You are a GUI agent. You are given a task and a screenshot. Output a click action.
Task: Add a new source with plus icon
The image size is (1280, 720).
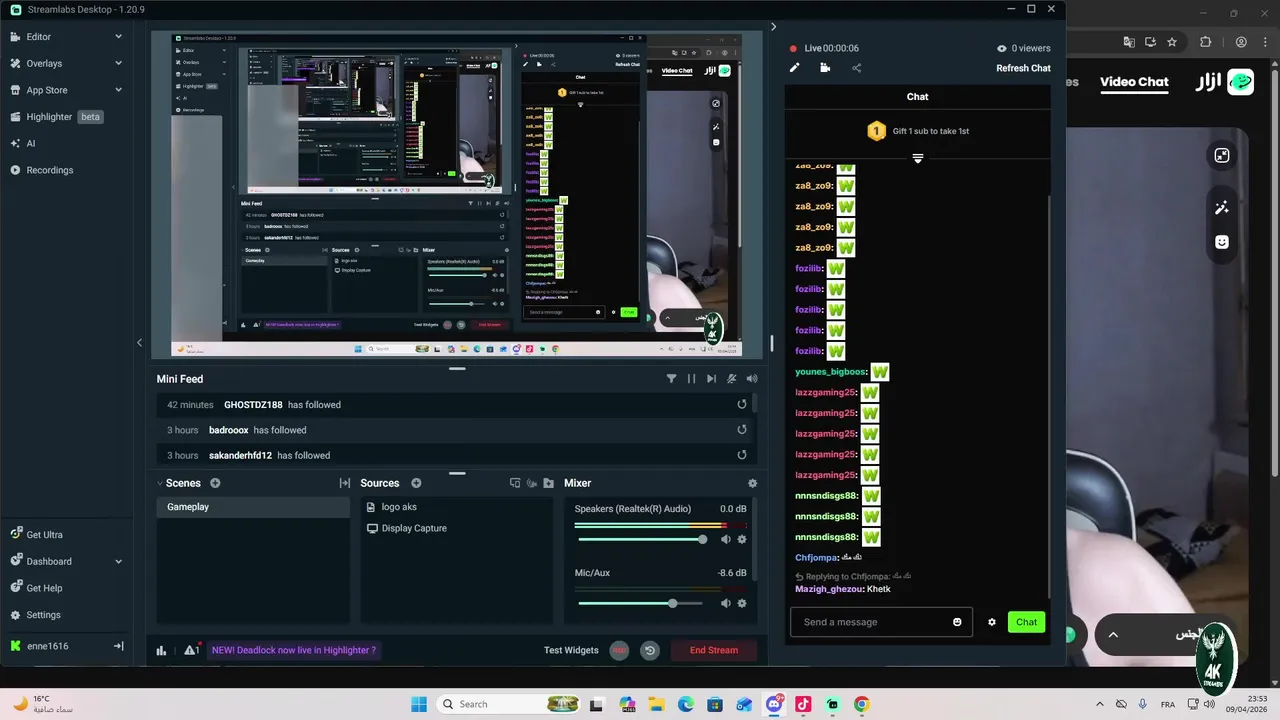pos(416,483)
